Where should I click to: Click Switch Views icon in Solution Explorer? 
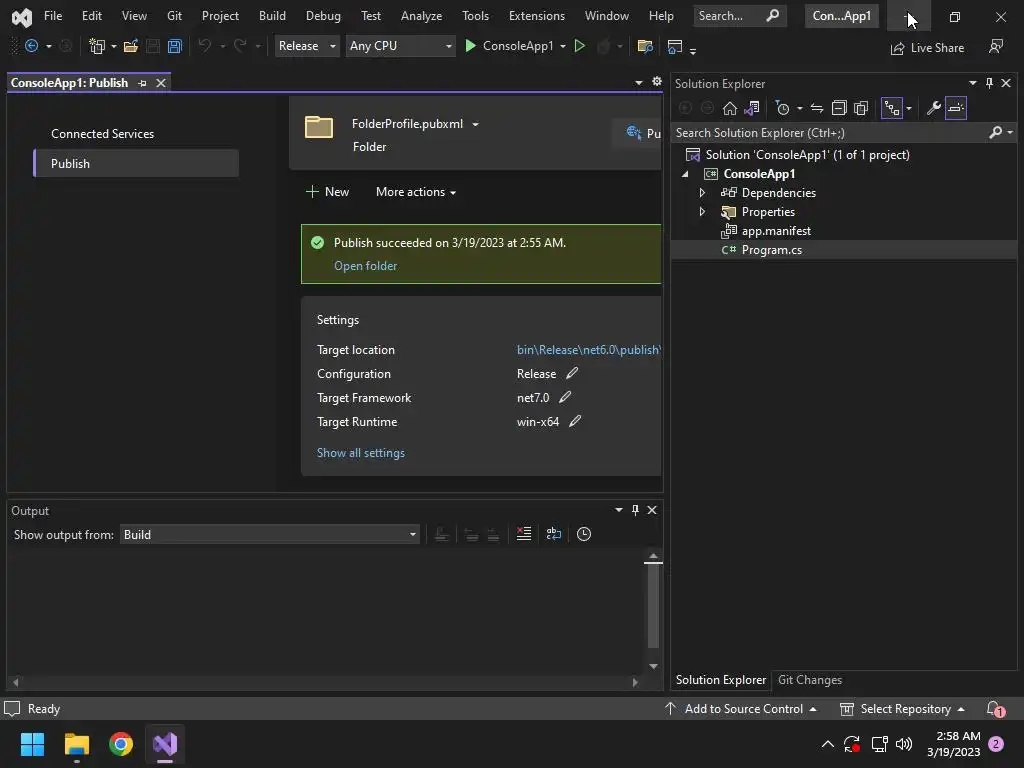coord(752,108)
